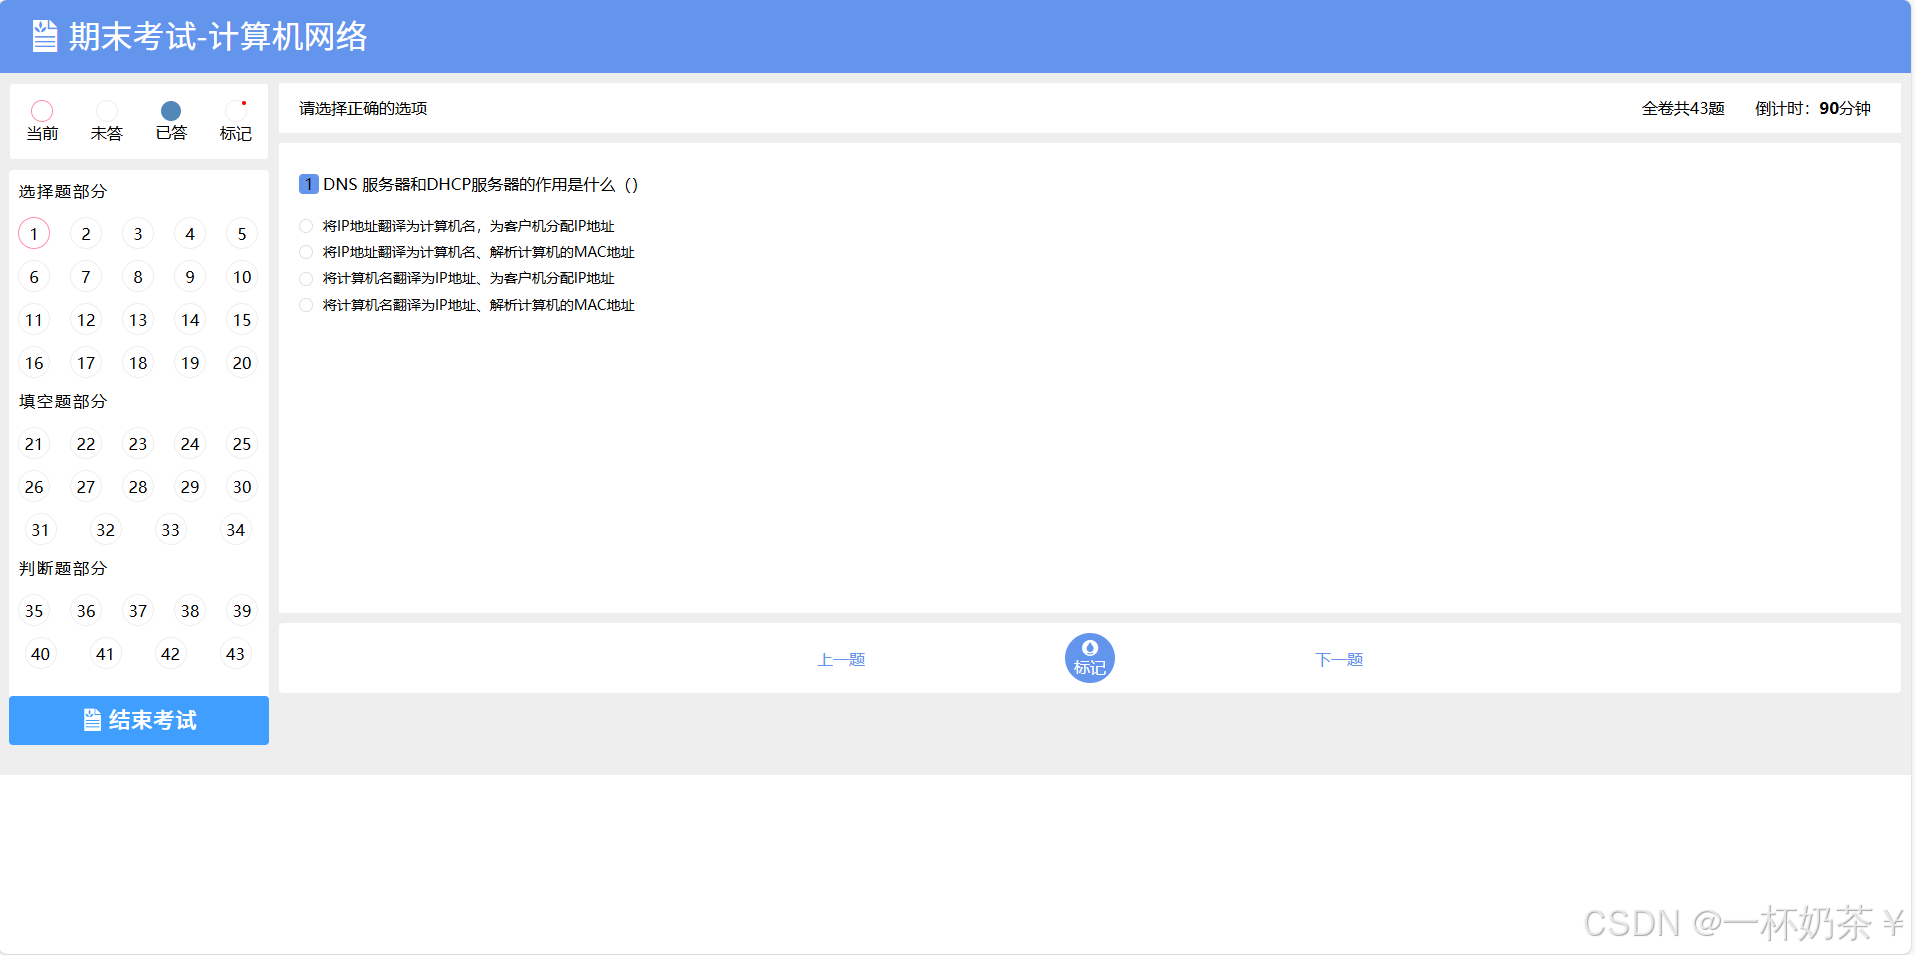Click the 请选择正确的选项 instruction text

click(x=363, y=108)
